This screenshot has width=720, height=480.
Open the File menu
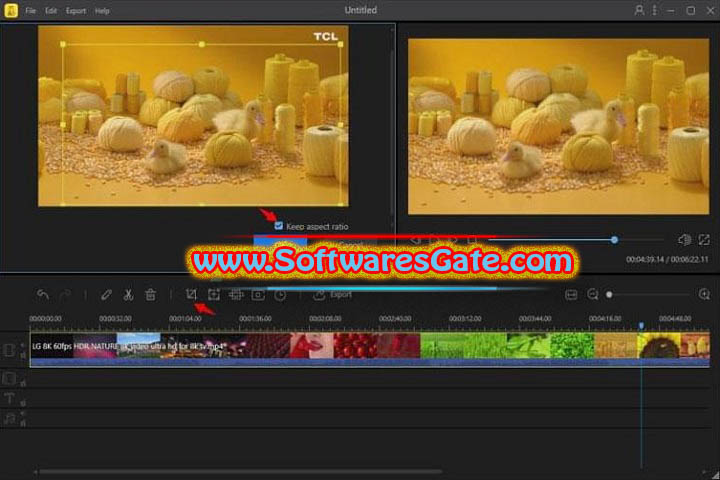30,11
